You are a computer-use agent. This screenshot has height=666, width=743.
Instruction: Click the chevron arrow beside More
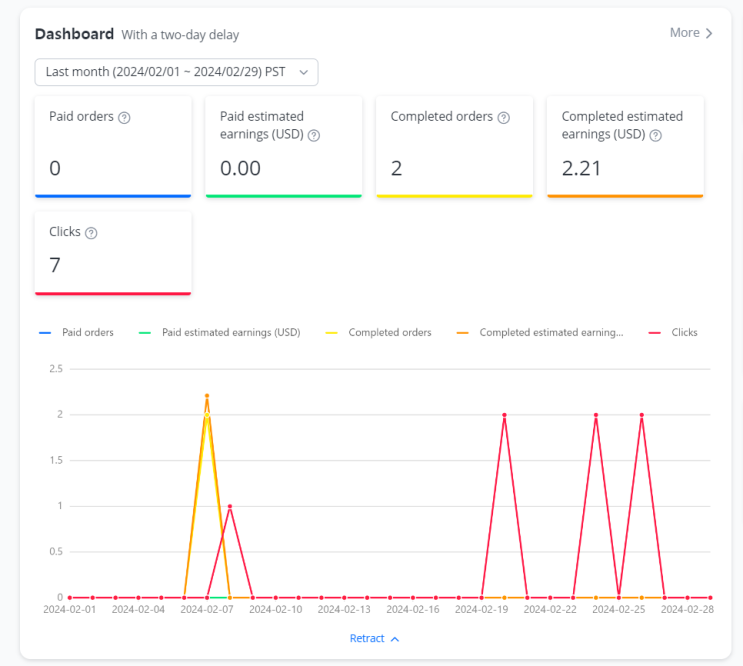[x=709, y=33]
